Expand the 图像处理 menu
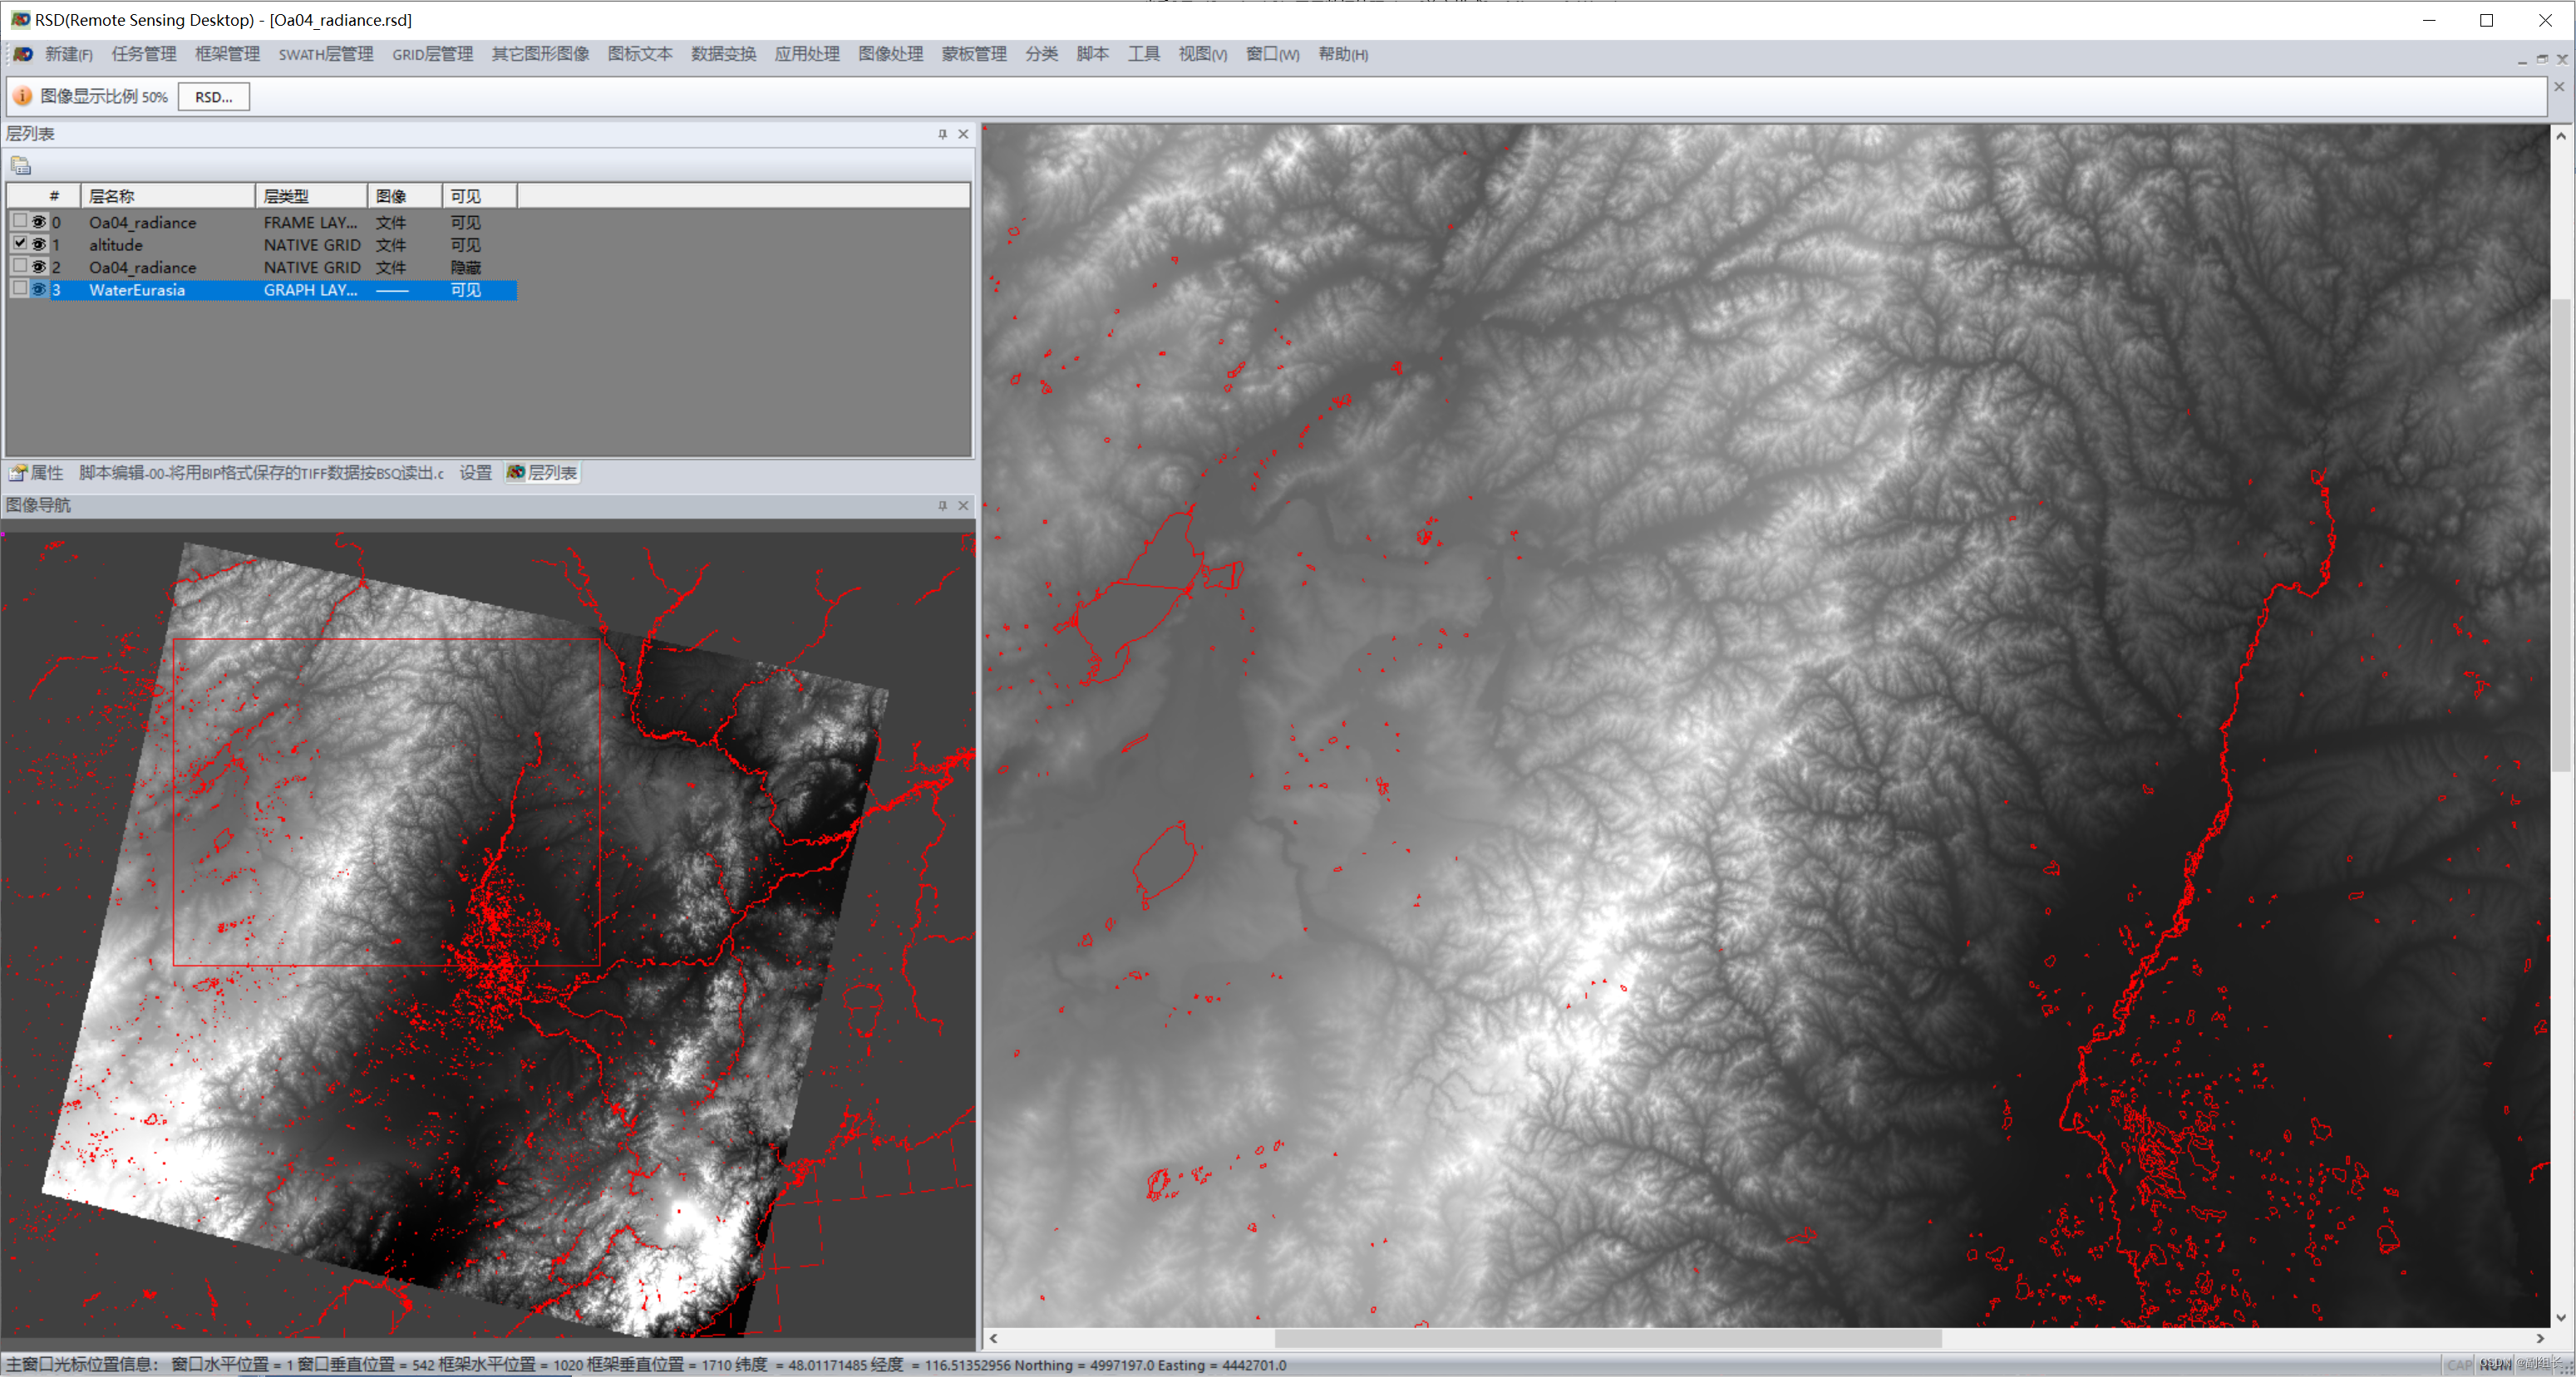 pos(890,54)
